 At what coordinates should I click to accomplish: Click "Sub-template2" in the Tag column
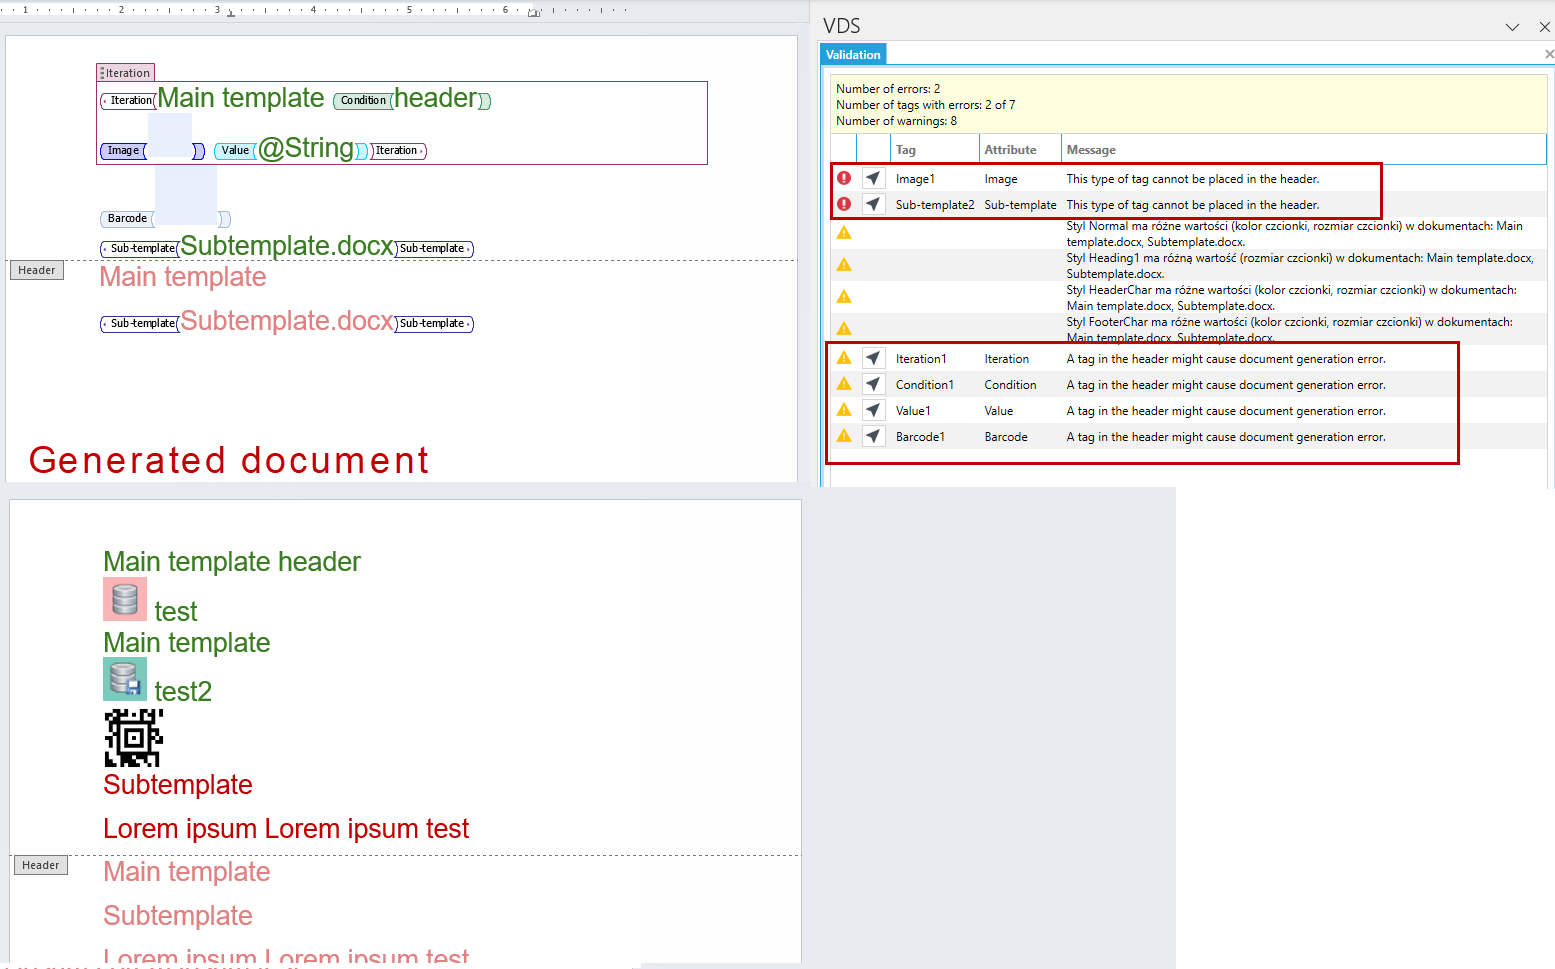[935, 205]
